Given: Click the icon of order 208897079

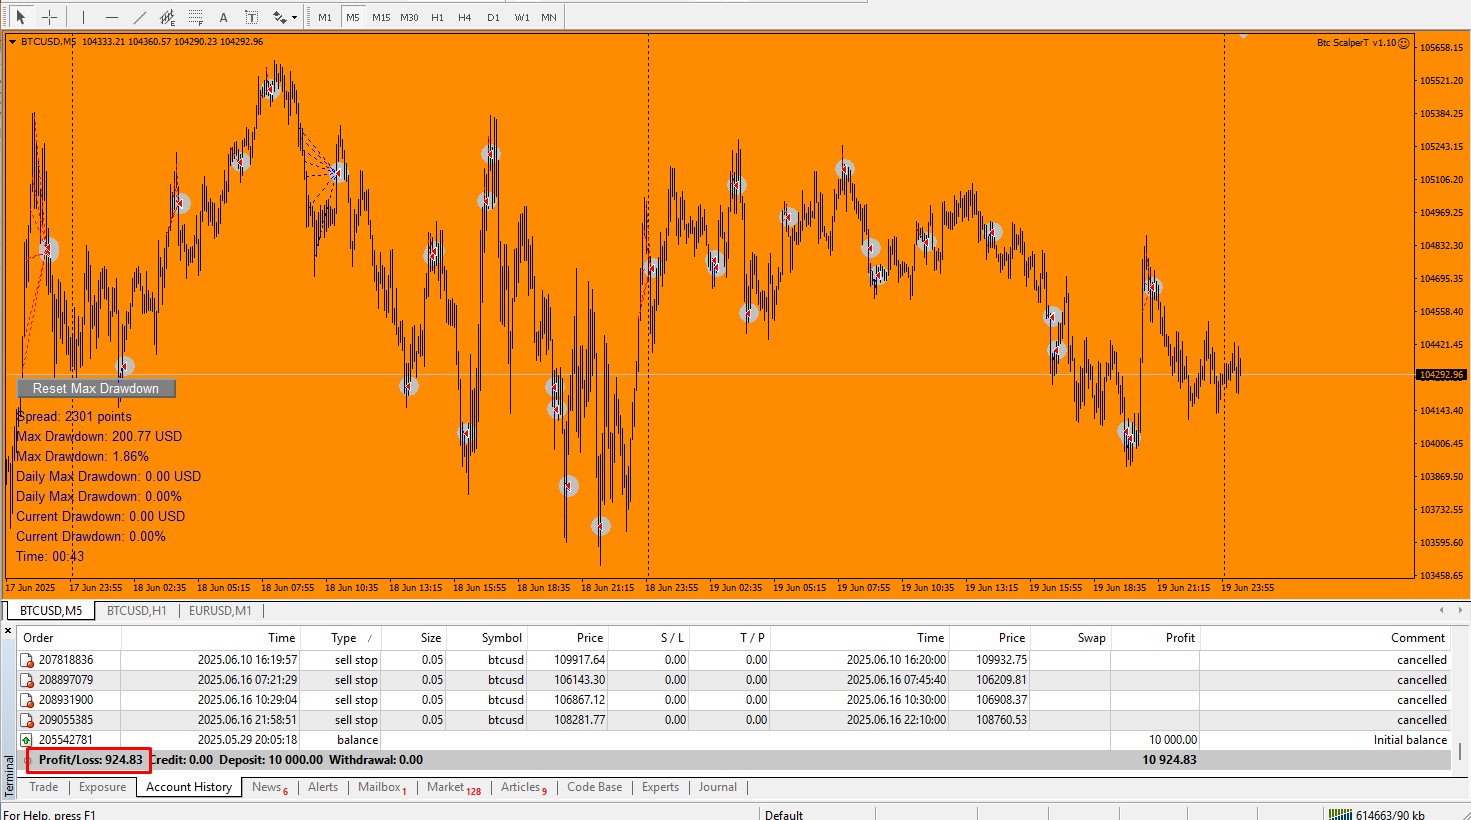Looking at the screenshot, I should pyautogui.click(x=27, y=680).
